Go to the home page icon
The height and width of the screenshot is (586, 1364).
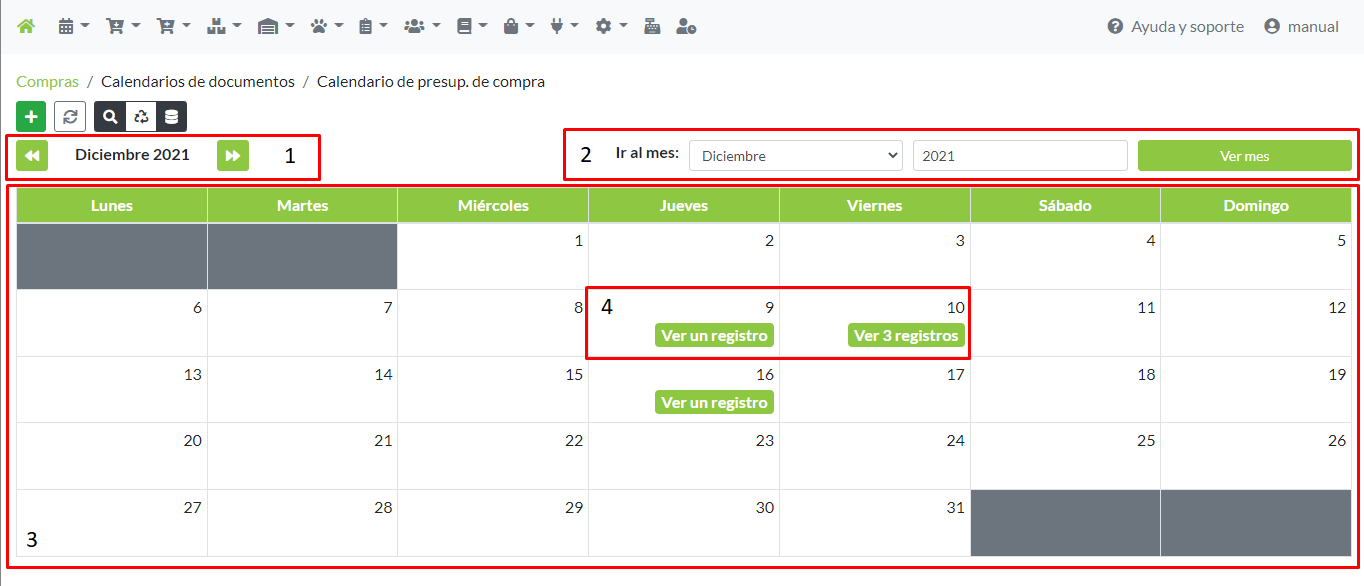pyautogui.click(x=26, y=27)
